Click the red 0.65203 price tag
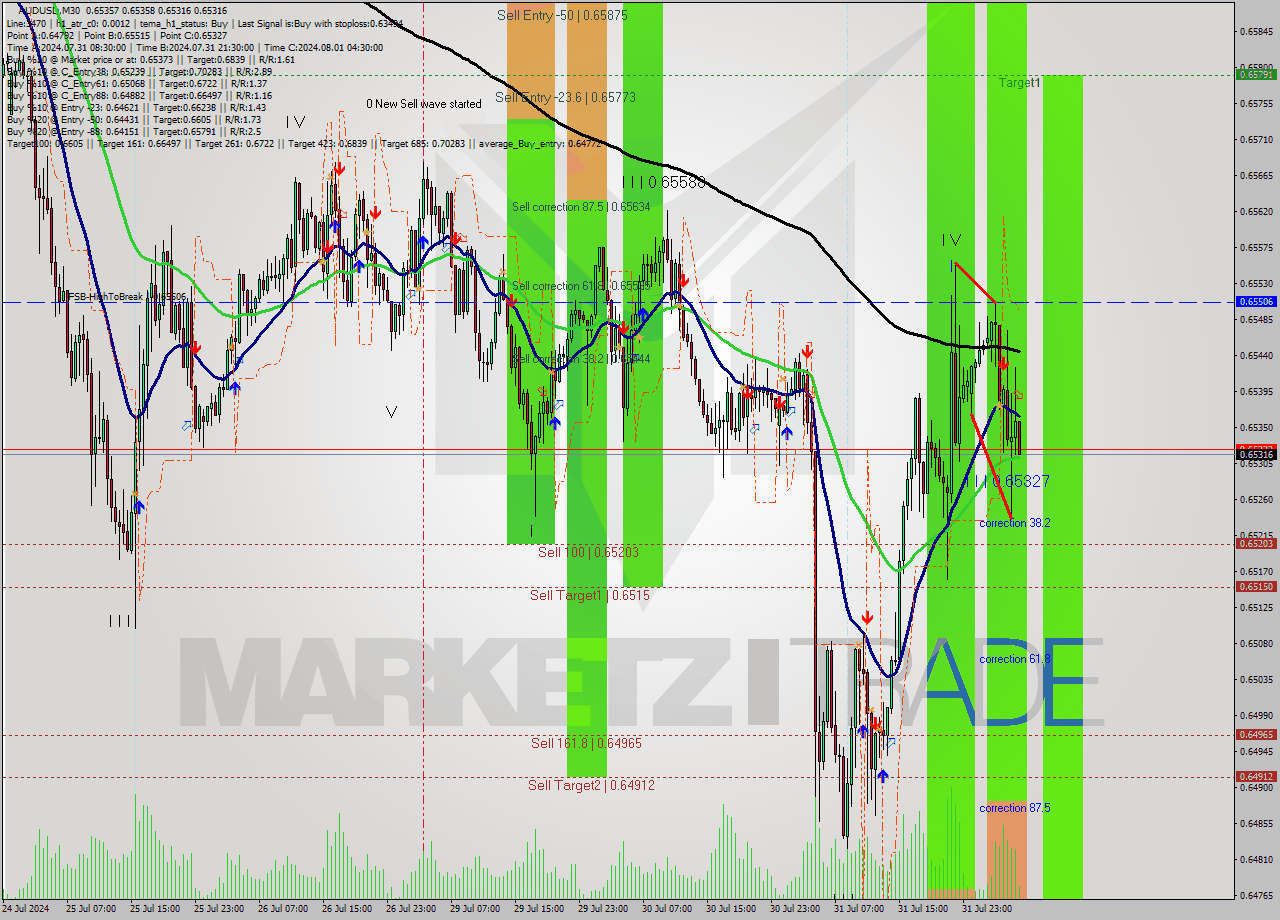 click(1256, 544)
